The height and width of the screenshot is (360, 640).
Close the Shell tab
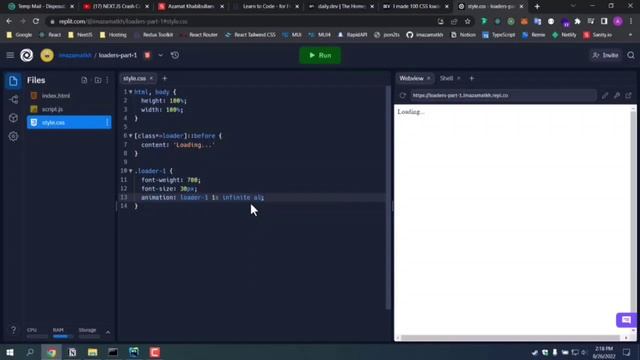[459, 78]
